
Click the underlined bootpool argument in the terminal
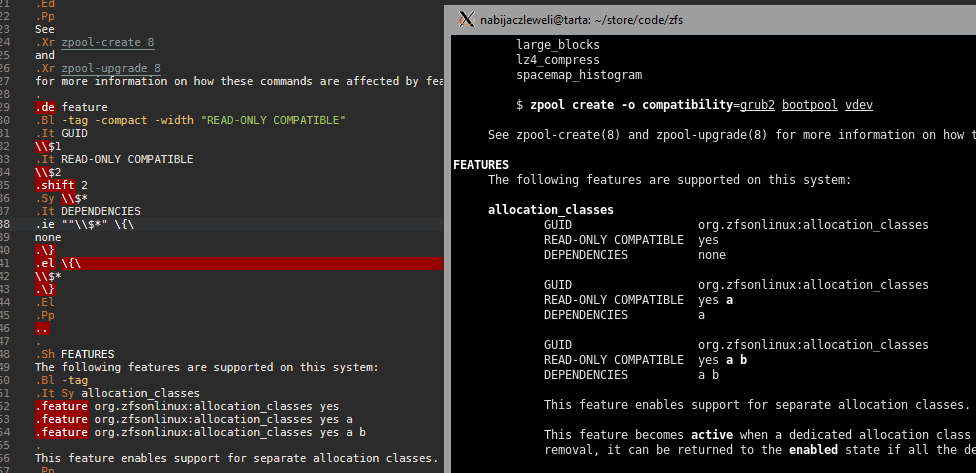coord(809,105)
